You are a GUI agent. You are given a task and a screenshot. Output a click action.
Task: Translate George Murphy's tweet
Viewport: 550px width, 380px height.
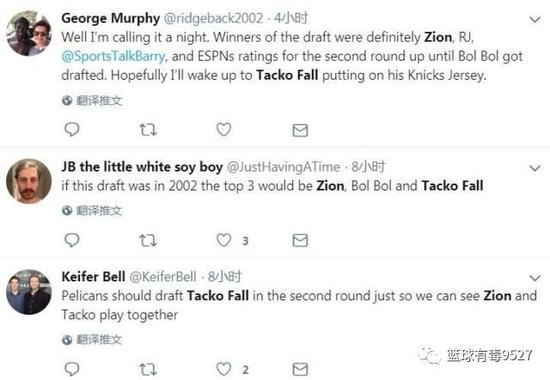pos(92,101)
